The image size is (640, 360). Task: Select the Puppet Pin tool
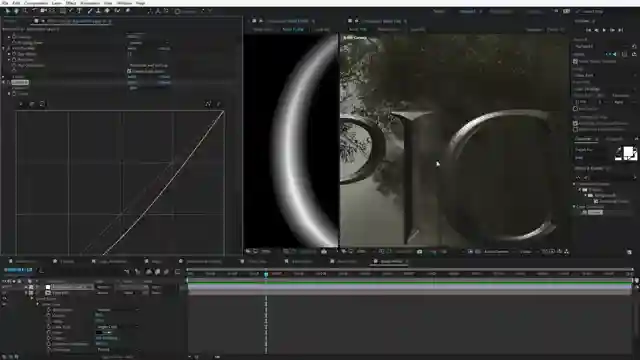[x=128, y=11]
